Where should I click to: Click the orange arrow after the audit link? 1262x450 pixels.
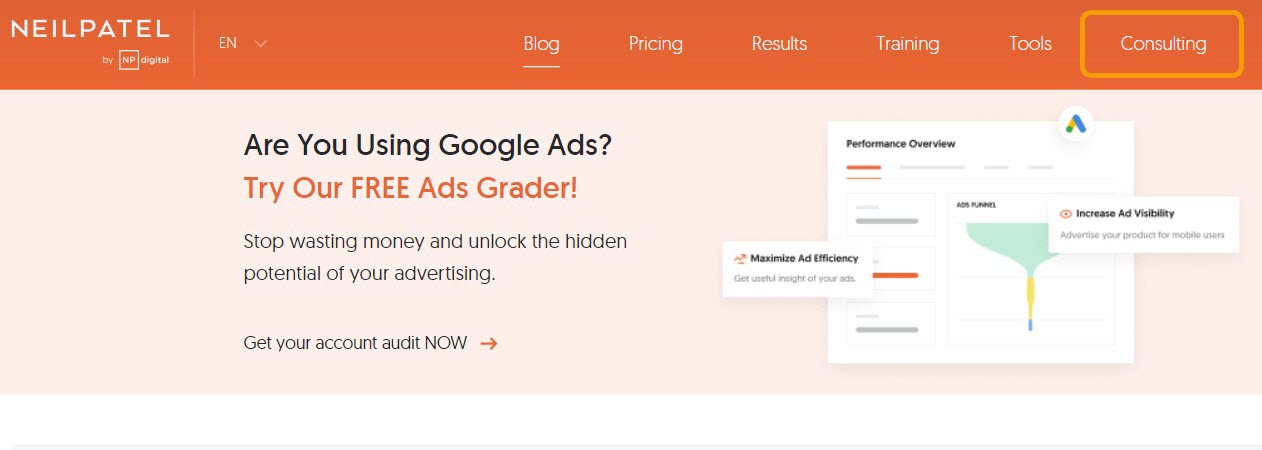click(489, 344)
